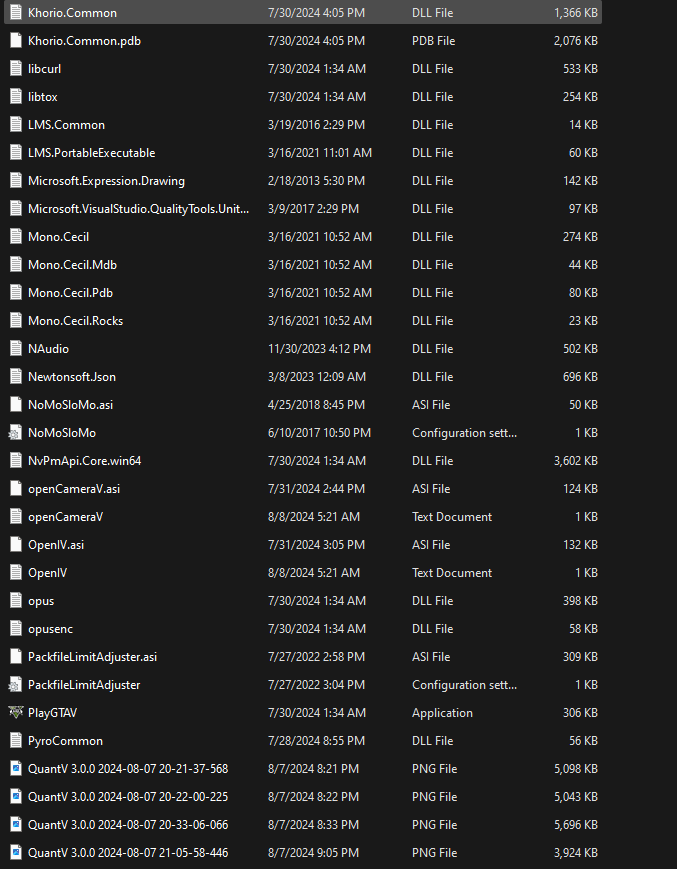
Task: Click the 3/19/2016 2:29 PM date cell
Action: tap(316, 124)
